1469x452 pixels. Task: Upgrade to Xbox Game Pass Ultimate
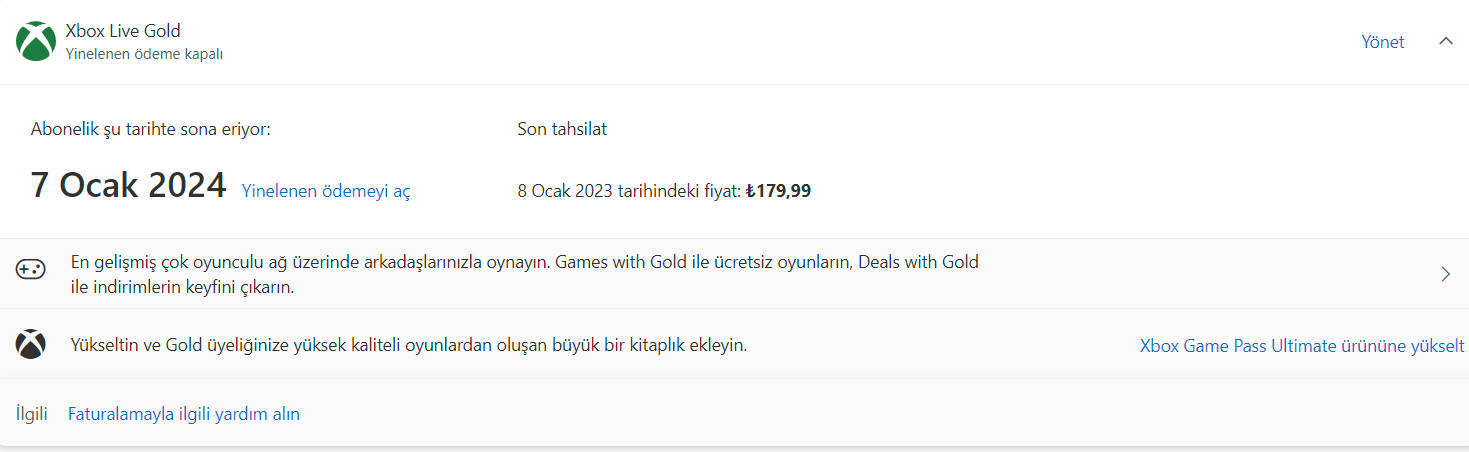pos(1301,346)
